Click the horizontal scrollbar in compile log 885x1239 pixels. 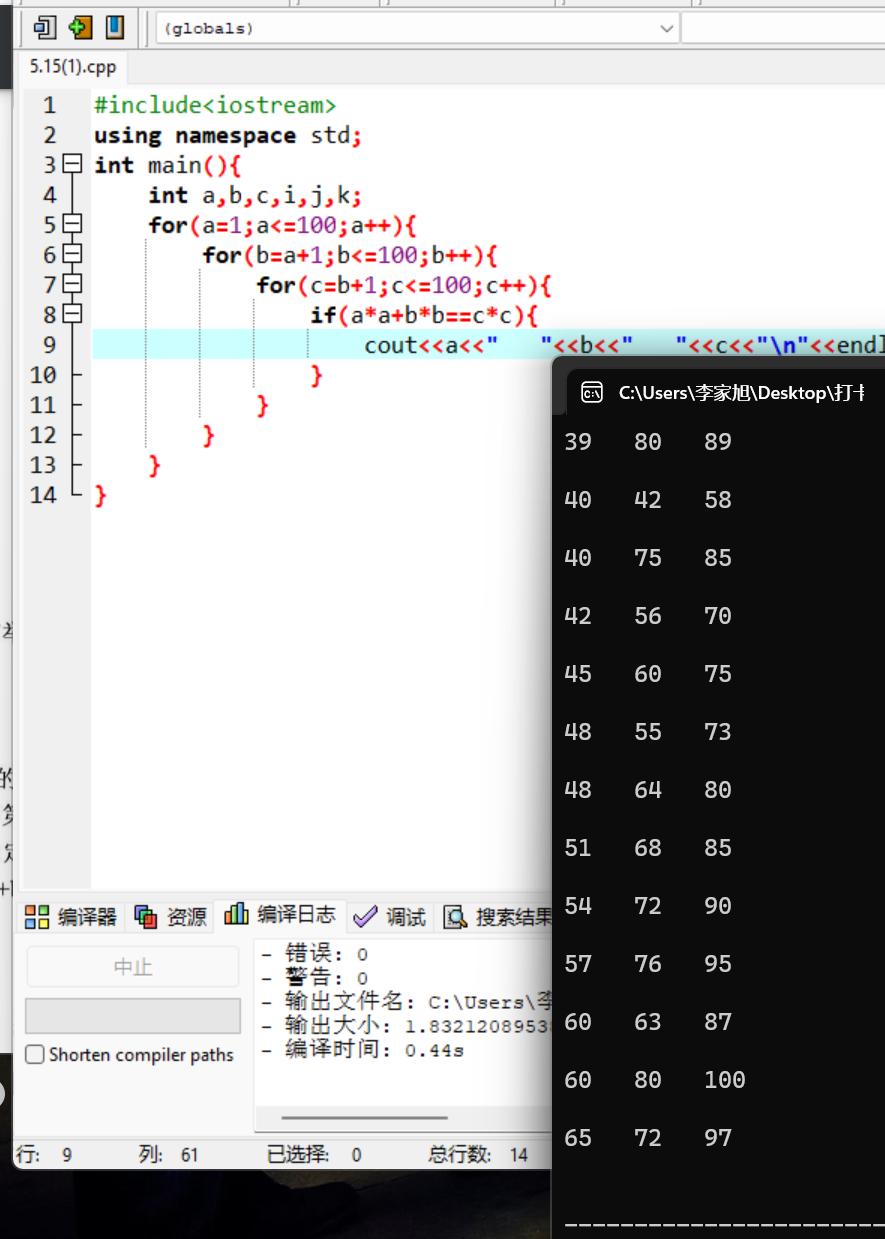pos(364,1118)
